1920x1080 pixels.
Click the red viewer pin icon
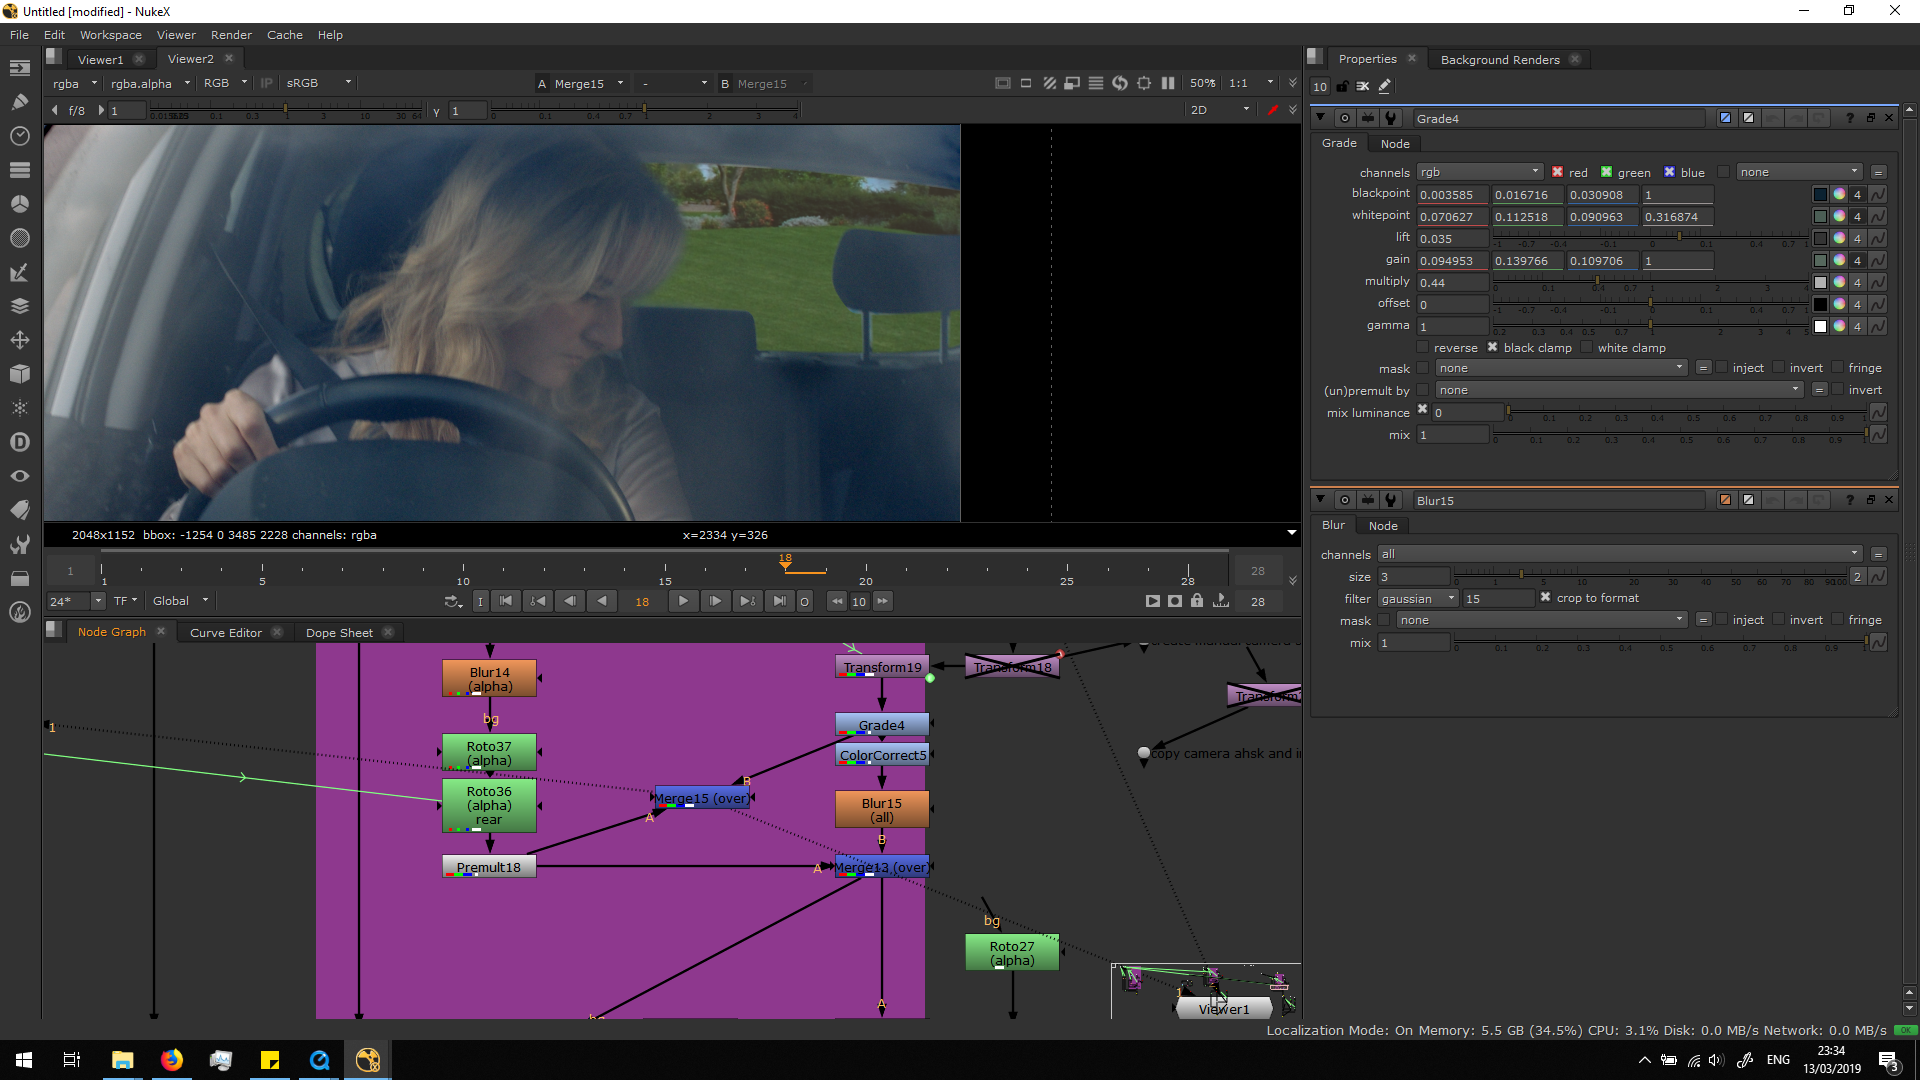point(1272,110)
